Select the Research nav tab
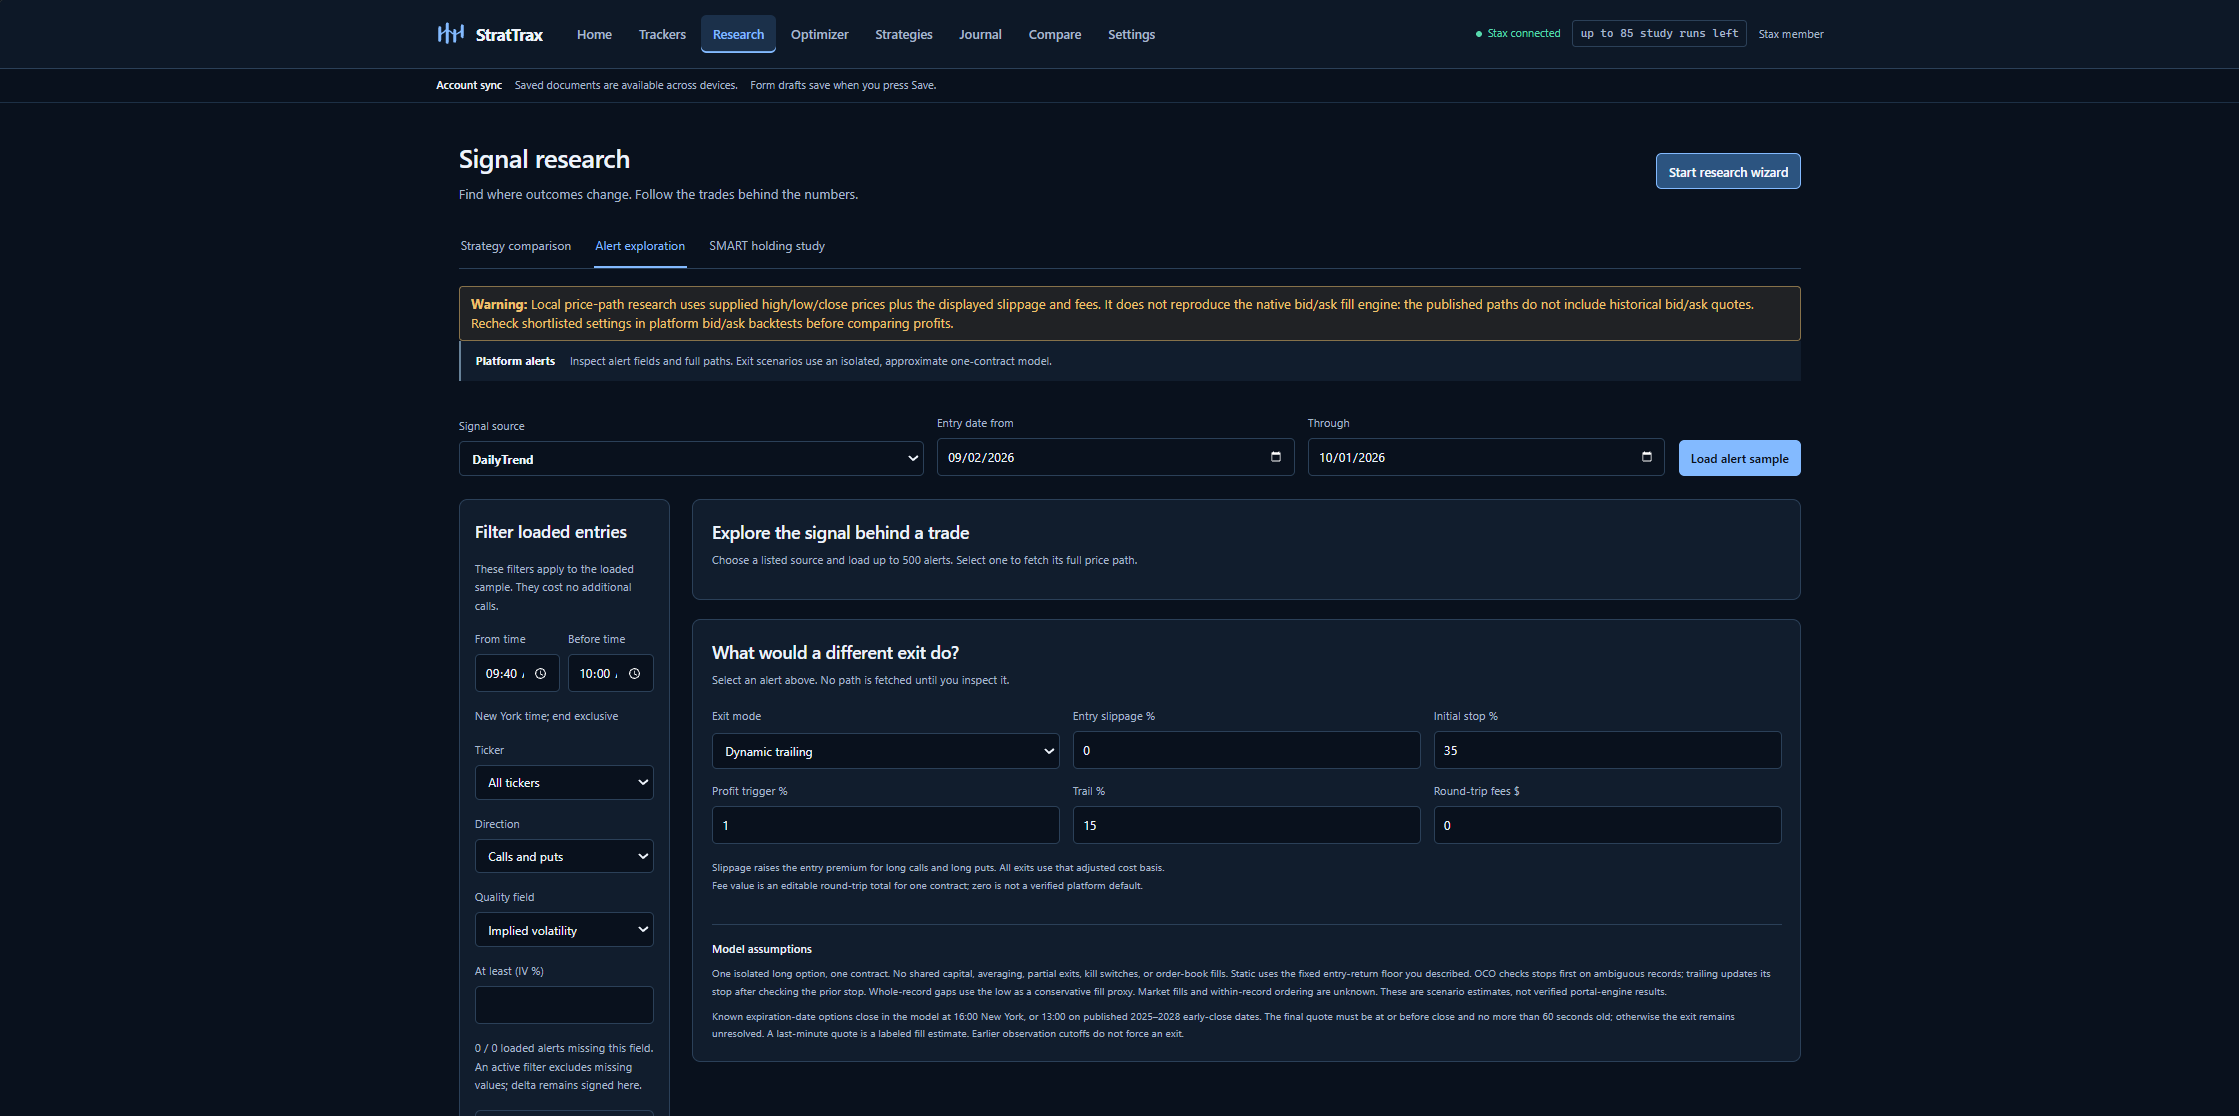The image size is (2239, 1116). [738, 34]
